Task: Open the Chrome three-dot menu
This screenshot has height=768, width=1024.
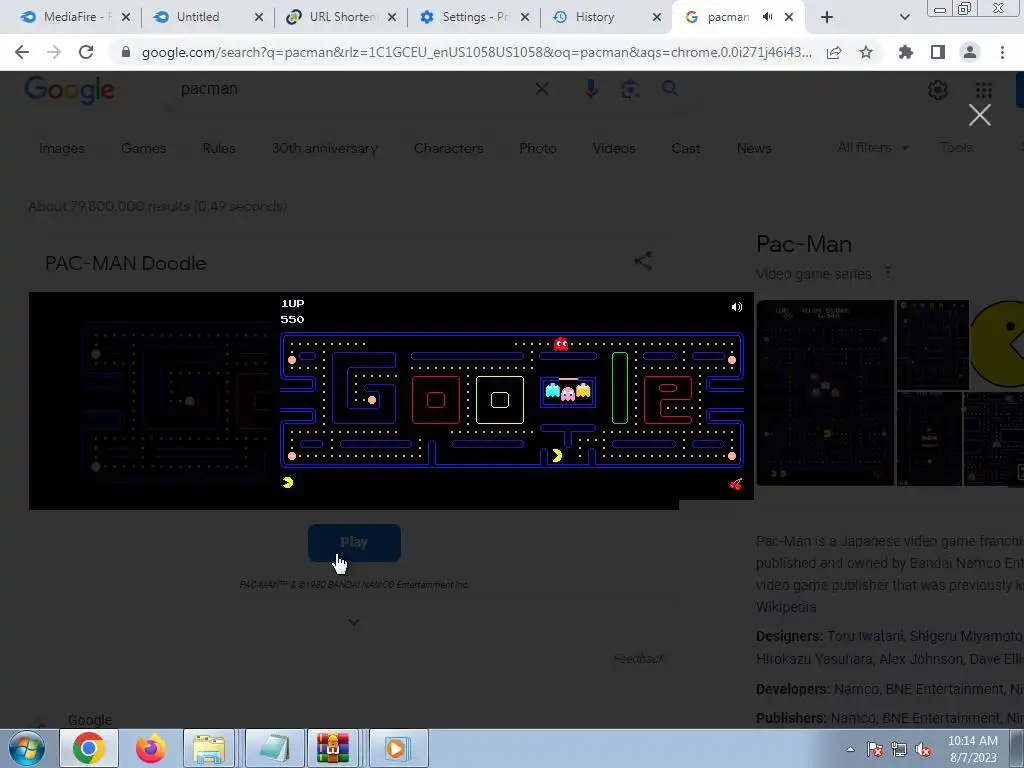Action: pyautogui.click(x=1002, y=52)
